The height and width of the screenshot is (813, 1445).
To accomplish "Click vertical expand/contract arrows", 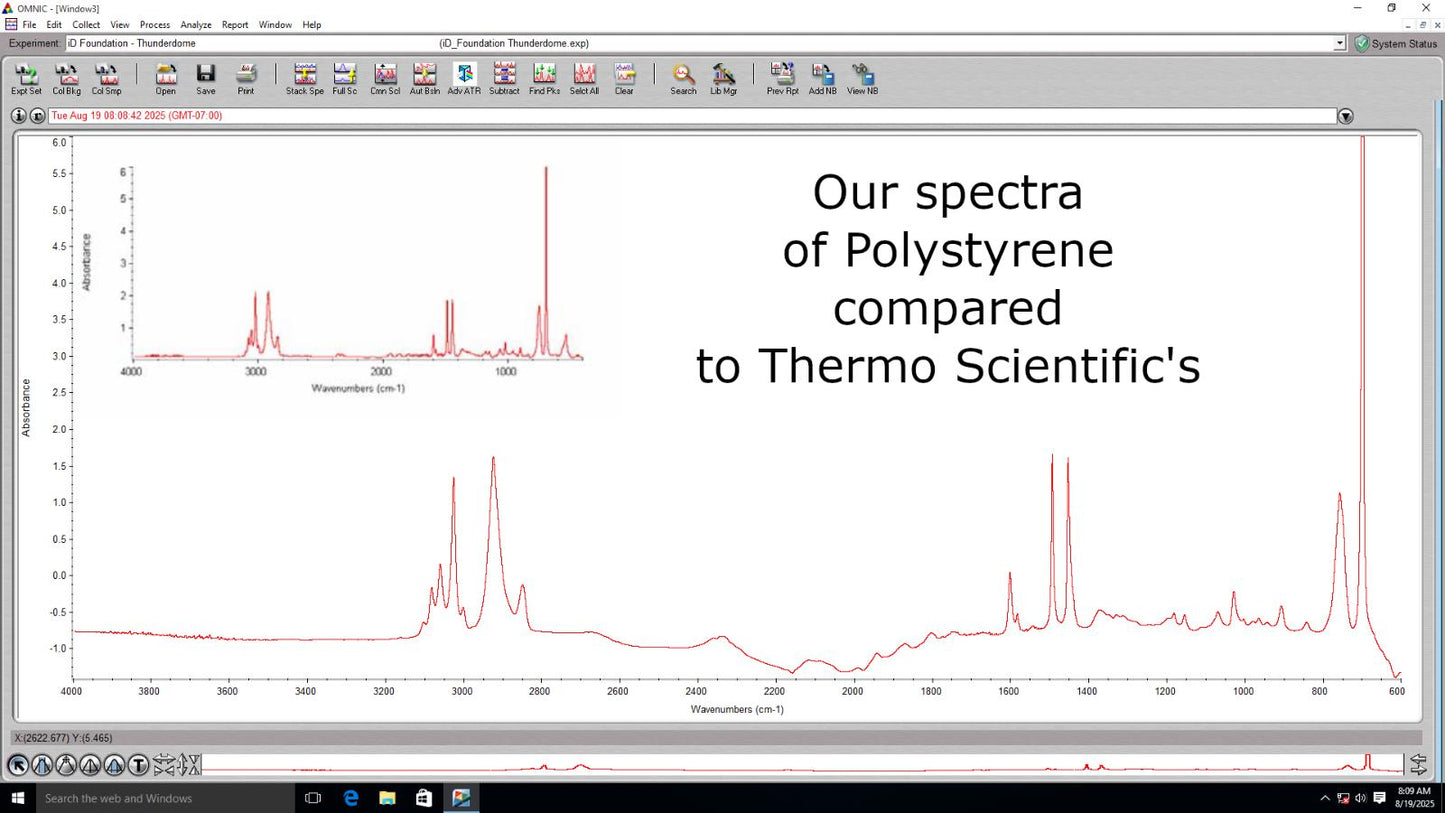I will tap(190, 766).
